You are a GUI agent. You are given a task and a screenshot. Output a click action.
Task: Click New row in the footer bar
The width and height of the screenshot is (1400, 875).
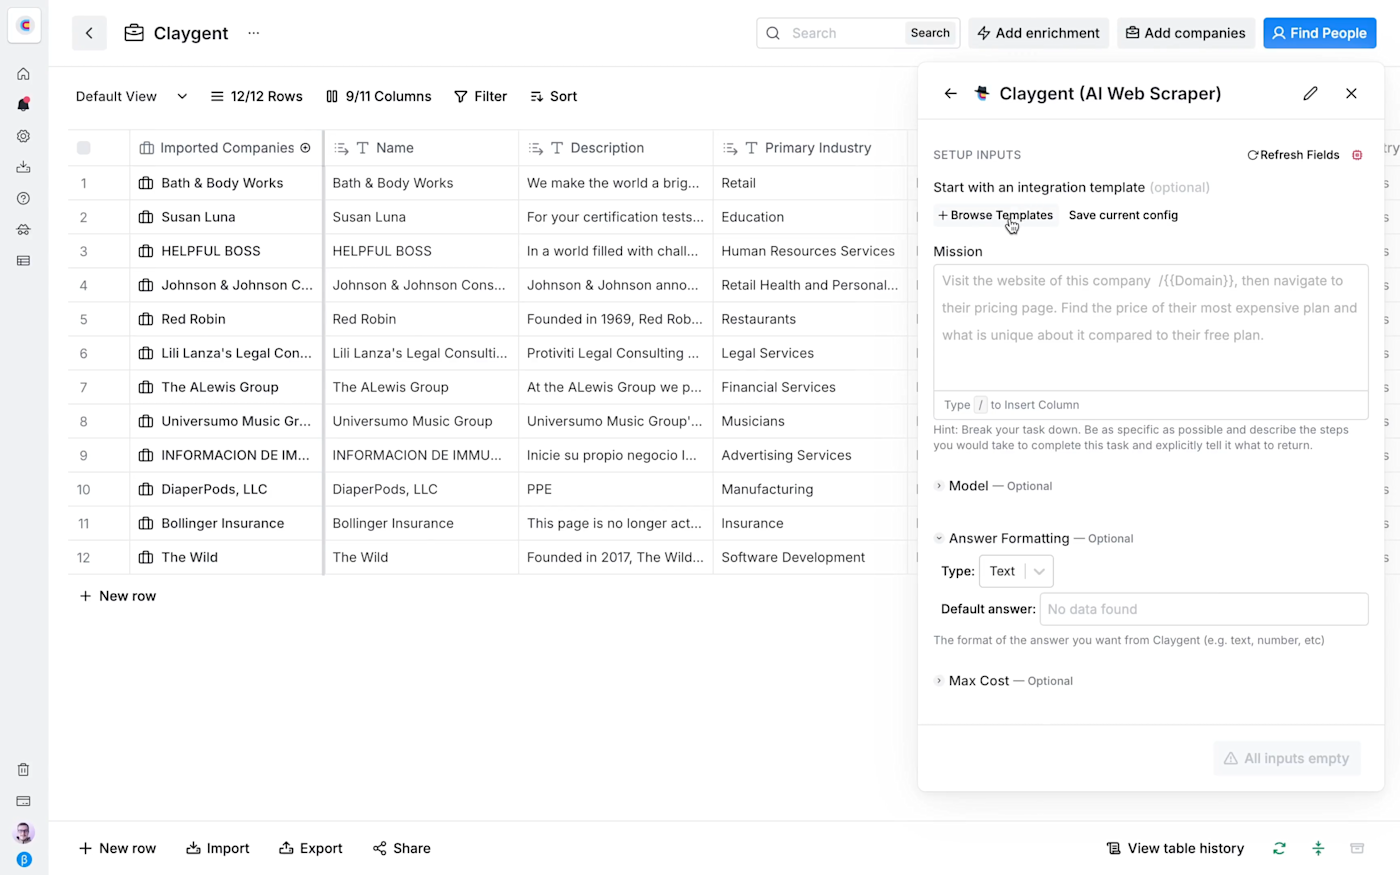[118, 848]
